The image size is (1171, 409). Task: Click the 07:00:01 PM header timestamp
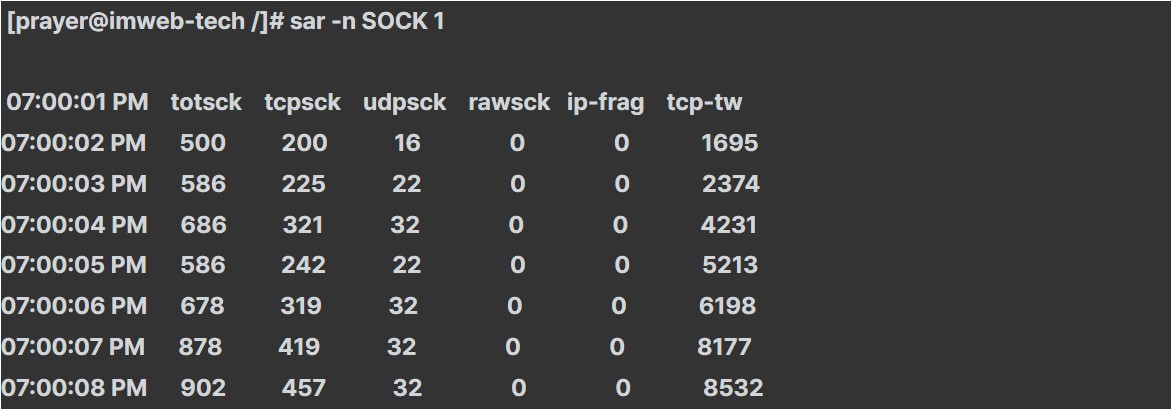[78, 102]
